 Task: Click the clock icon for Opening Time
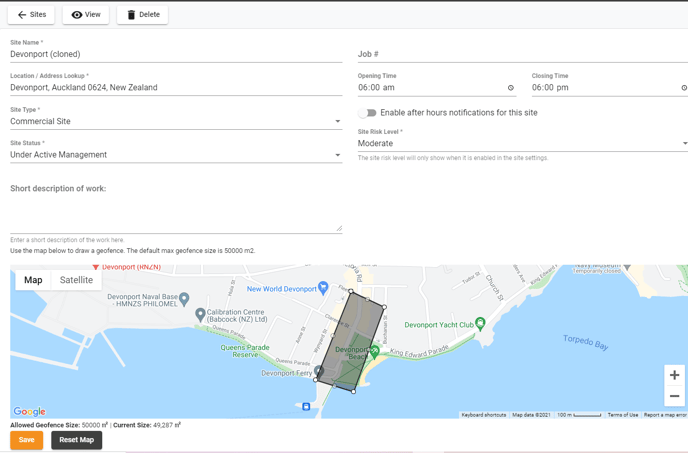coord(511,88)
